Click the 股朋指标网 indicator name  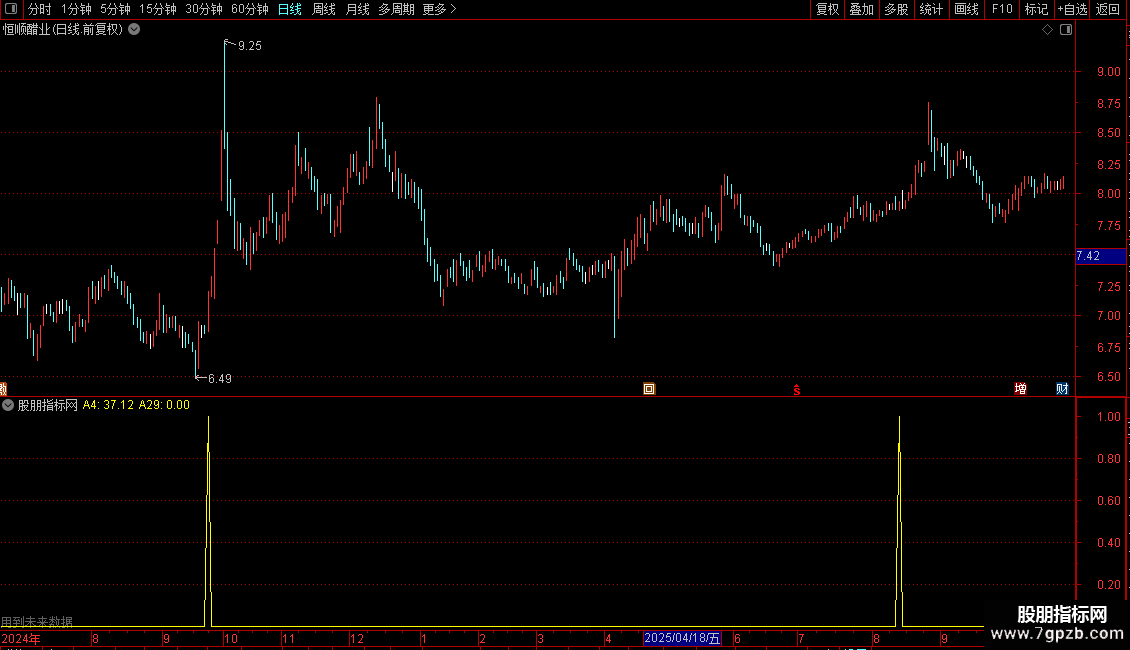(48, 405)
